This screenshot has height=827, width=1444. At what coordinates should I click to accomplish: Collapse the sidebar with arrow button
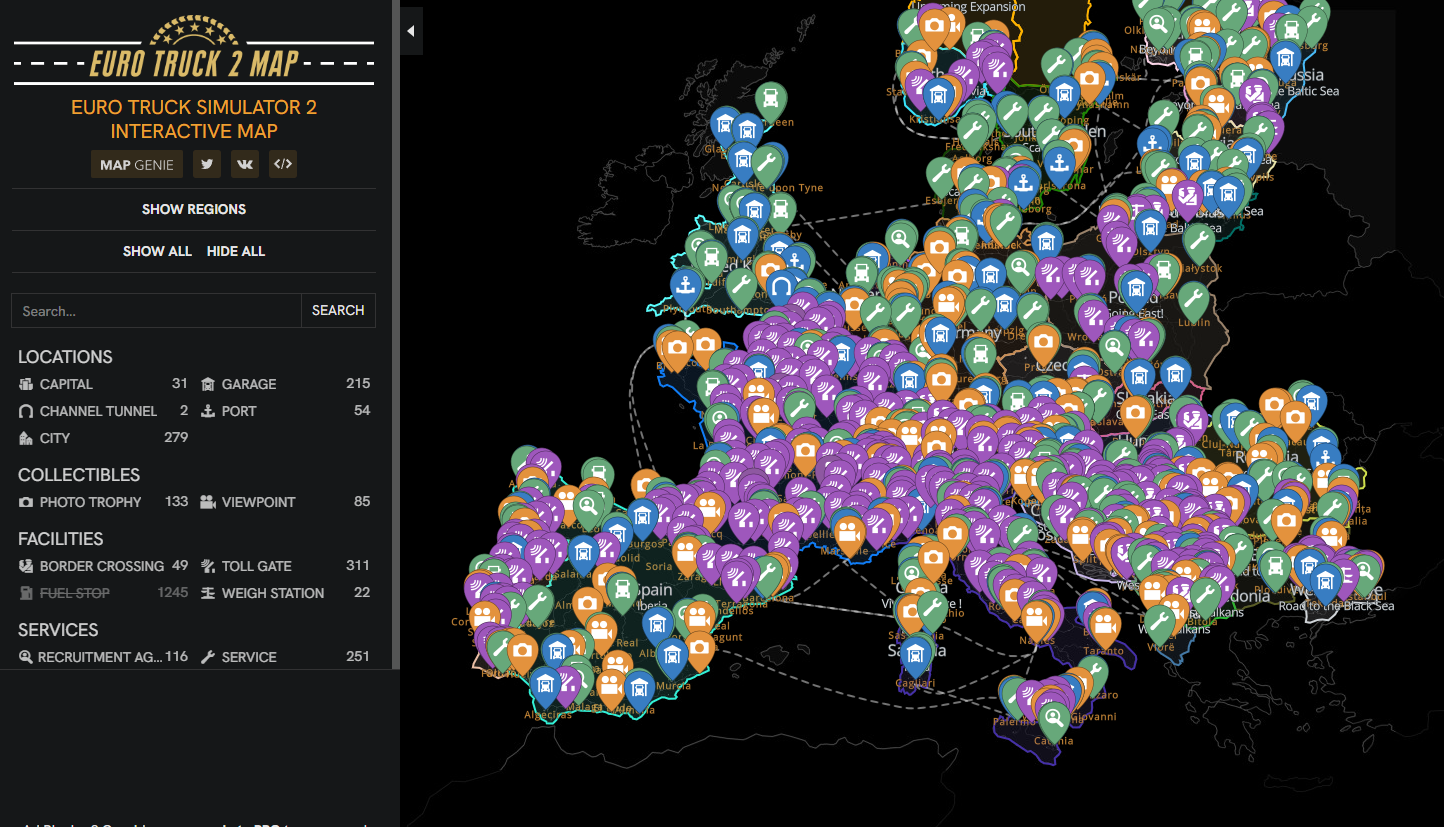tap(411, 31)
